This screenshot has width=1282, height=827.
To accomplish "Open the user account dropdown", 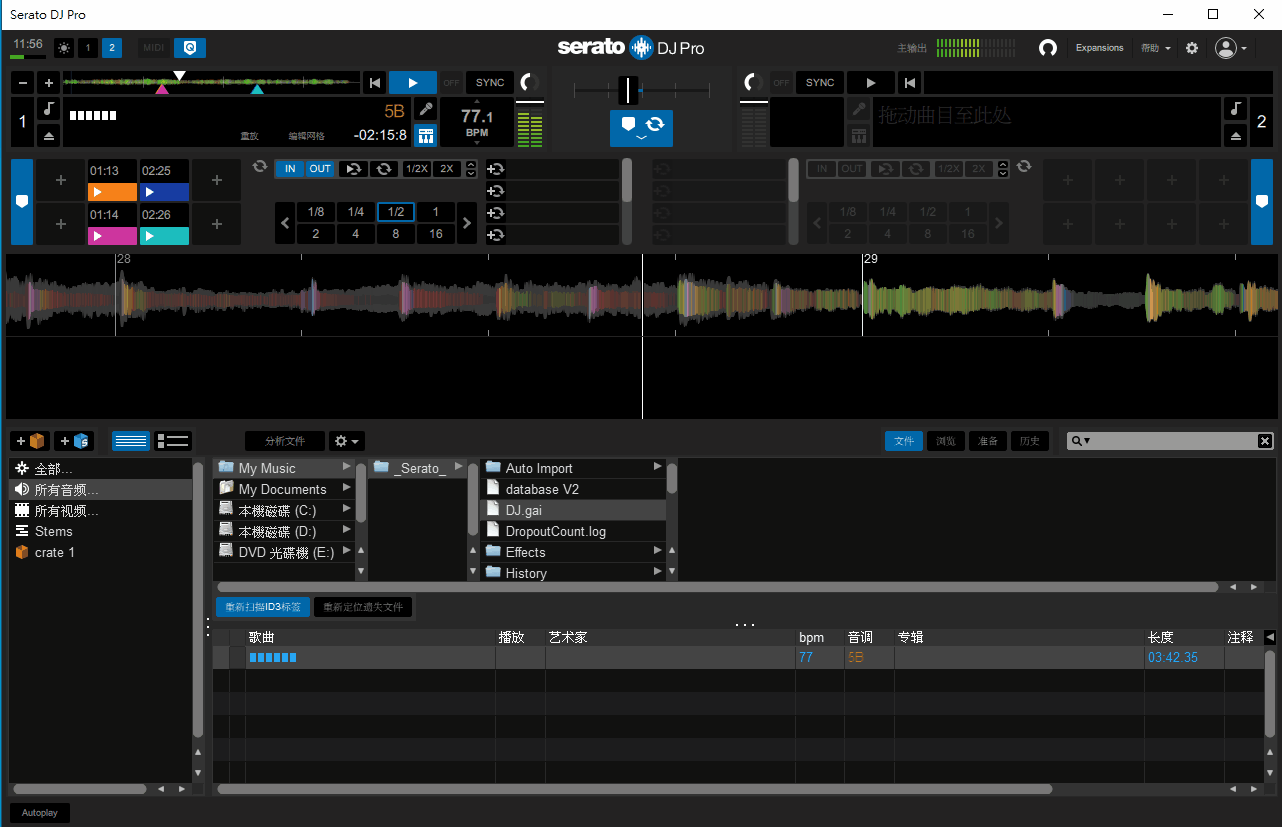I will [x=1231, y=48].
